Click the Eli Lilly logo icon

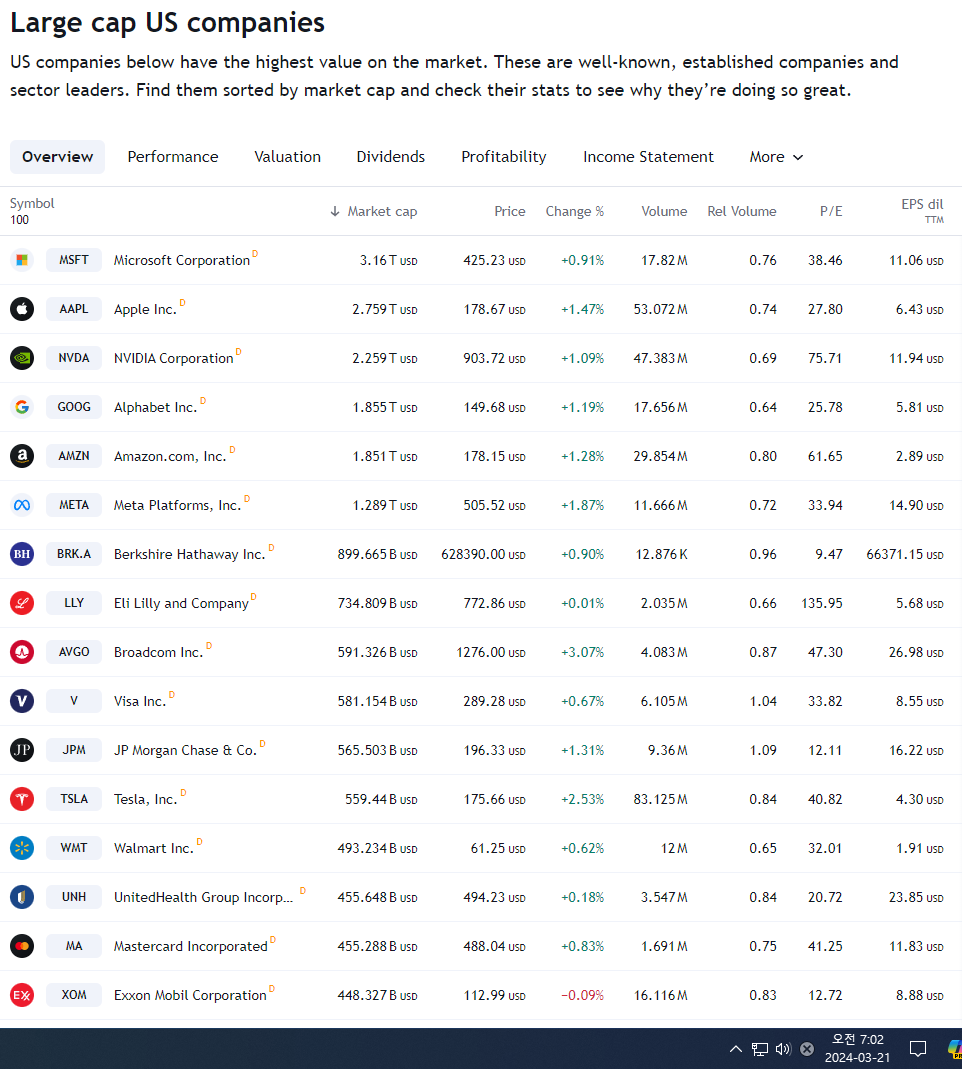pos(22,603)
